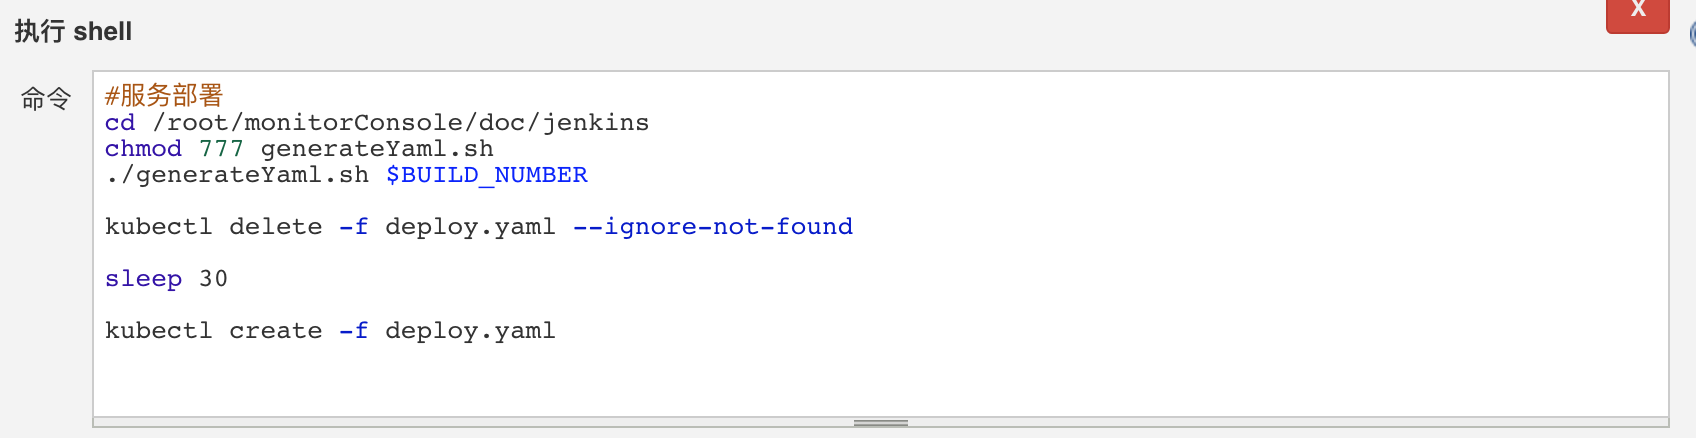Screen dimensions: 1696x438
Task: Click the cd command keyword
Action: [120, 123]
